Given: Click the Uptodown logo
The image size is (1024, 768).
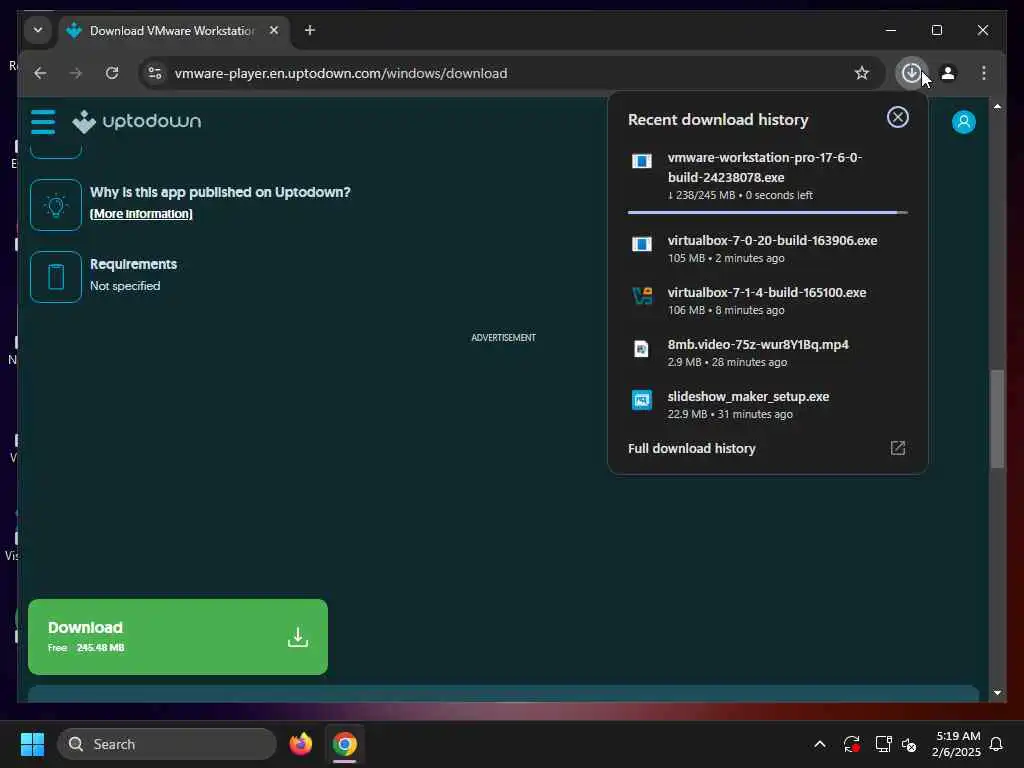Looking at the screenshot, I should coord(137,121).
